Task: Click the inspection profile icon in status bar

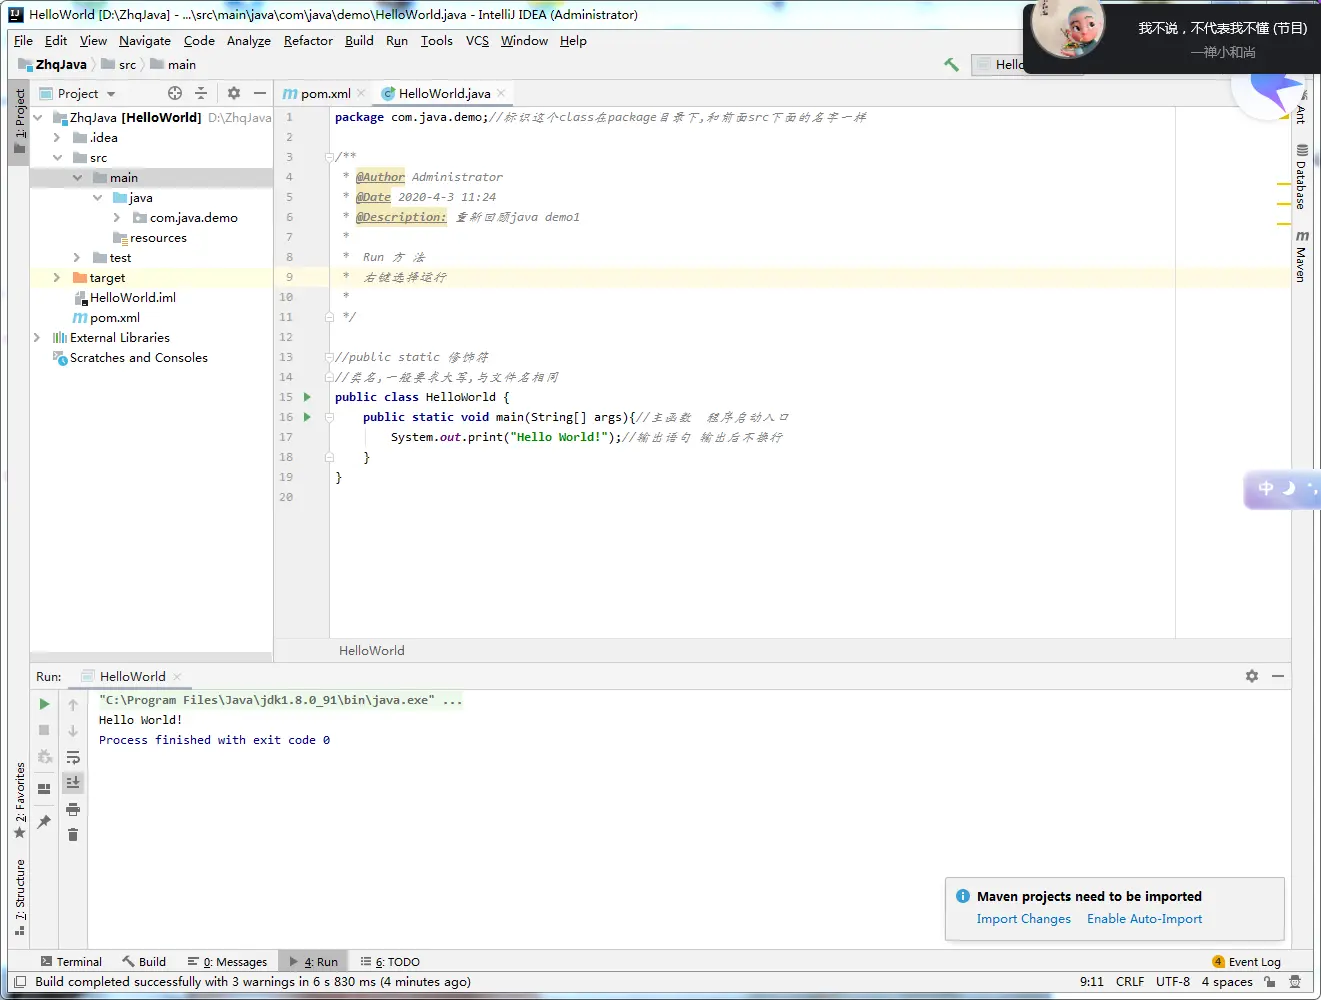Action: (x=1295, y=982)
